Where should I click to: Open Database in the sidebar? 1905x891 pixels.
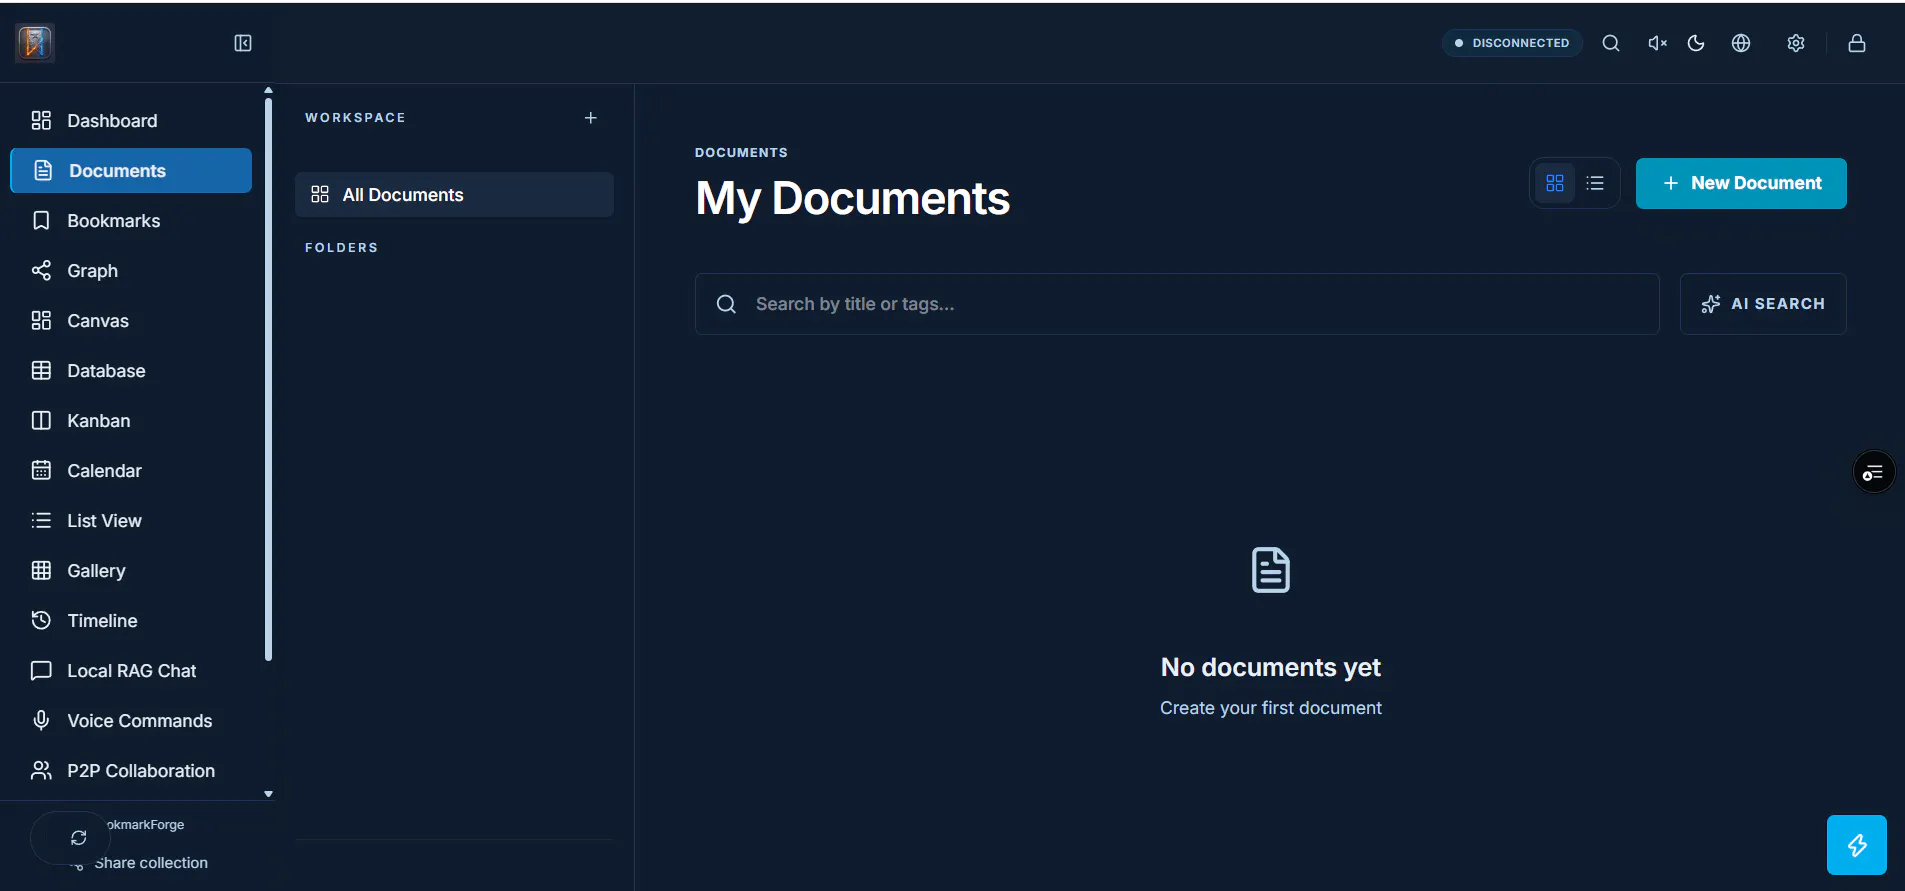131,371
